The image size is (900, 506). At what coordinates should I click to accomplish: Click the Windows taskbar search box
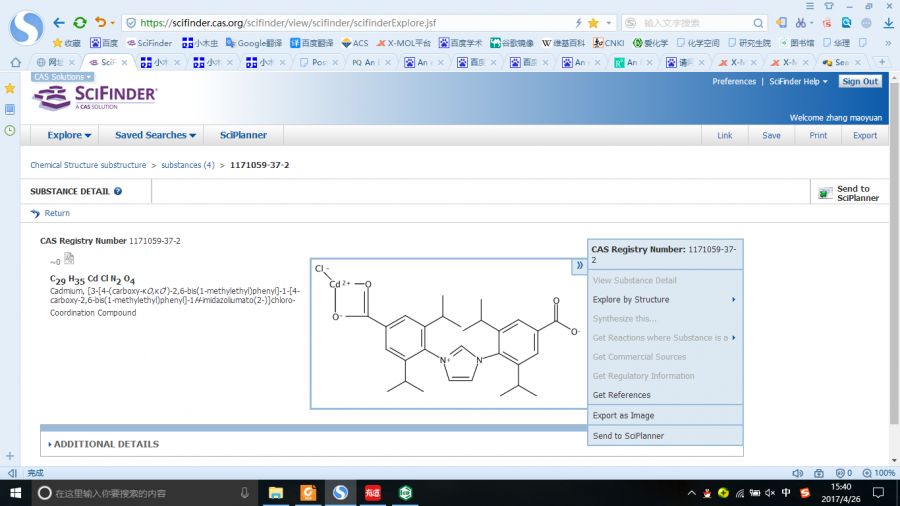143,493
